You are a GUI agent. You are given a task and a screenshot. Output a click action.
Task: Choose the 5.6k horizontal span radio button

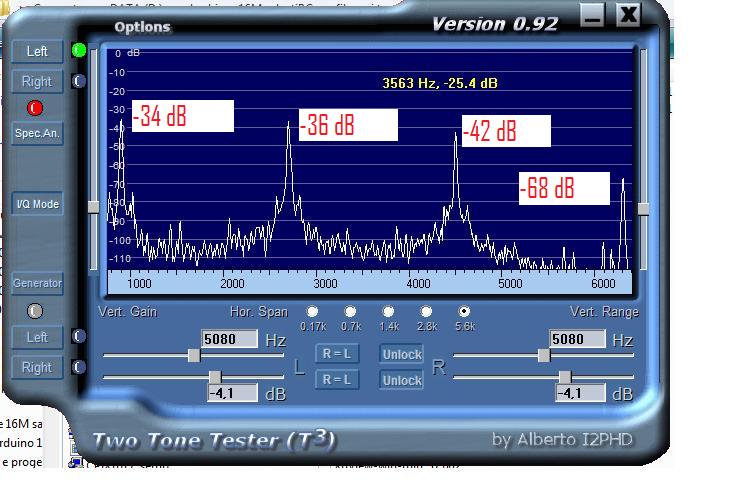tap(463, 312)
